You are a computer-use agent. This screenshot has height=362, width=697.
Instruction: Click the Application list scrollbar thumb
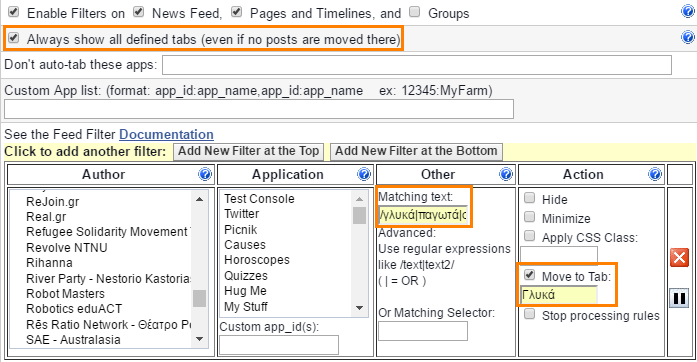click(360, 215)
